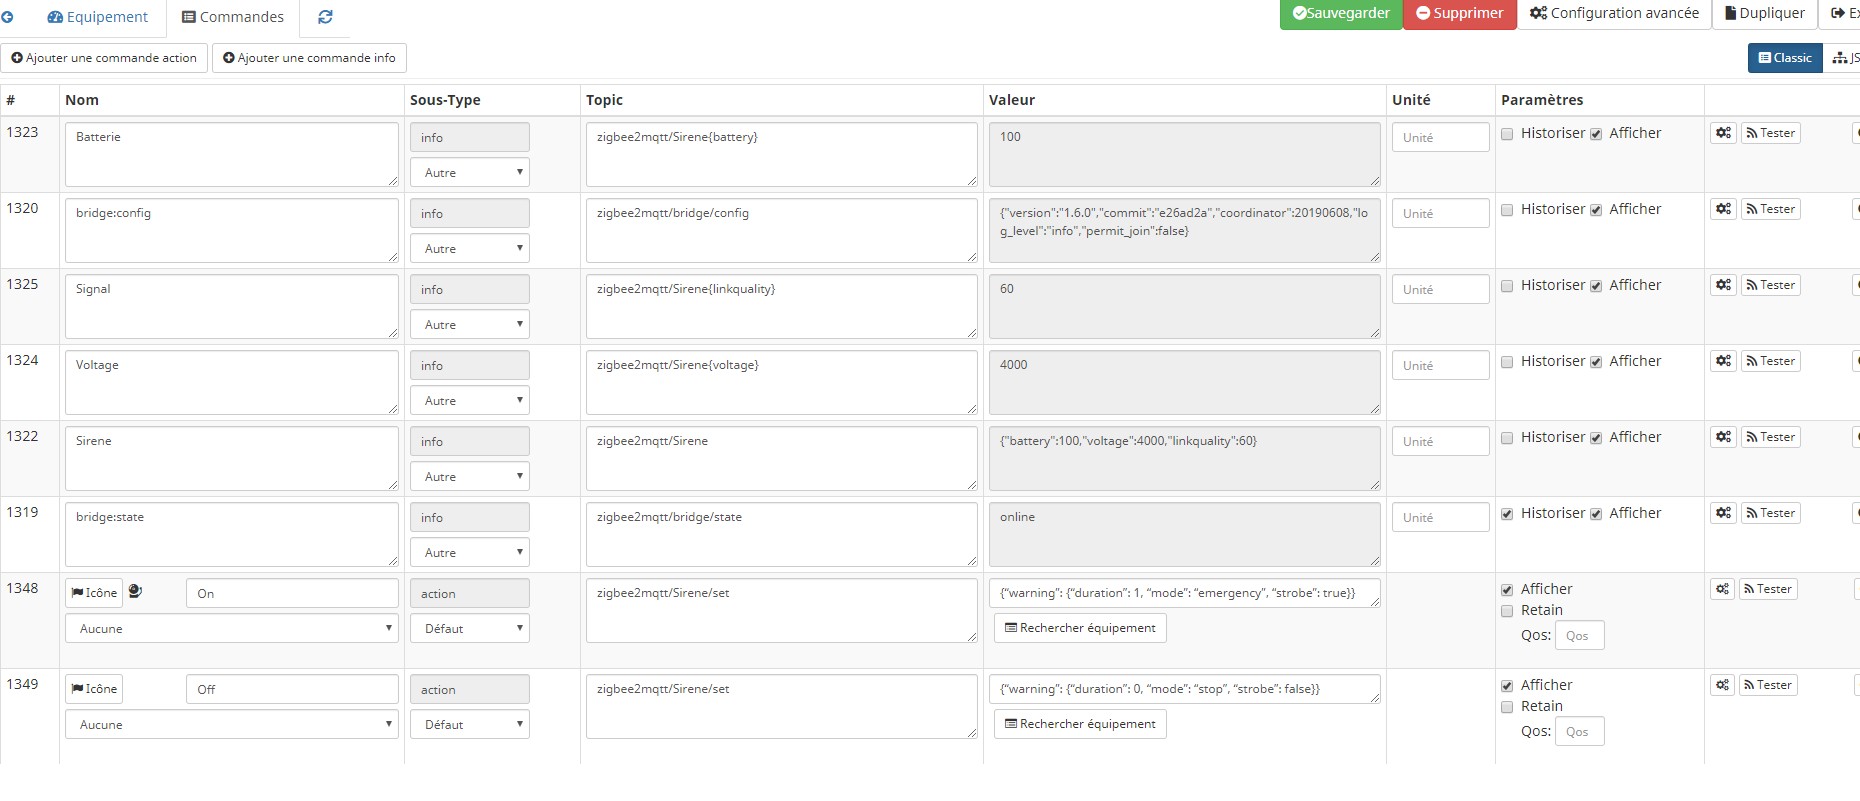Open Aucune dropdown for On command

[232, 628]
